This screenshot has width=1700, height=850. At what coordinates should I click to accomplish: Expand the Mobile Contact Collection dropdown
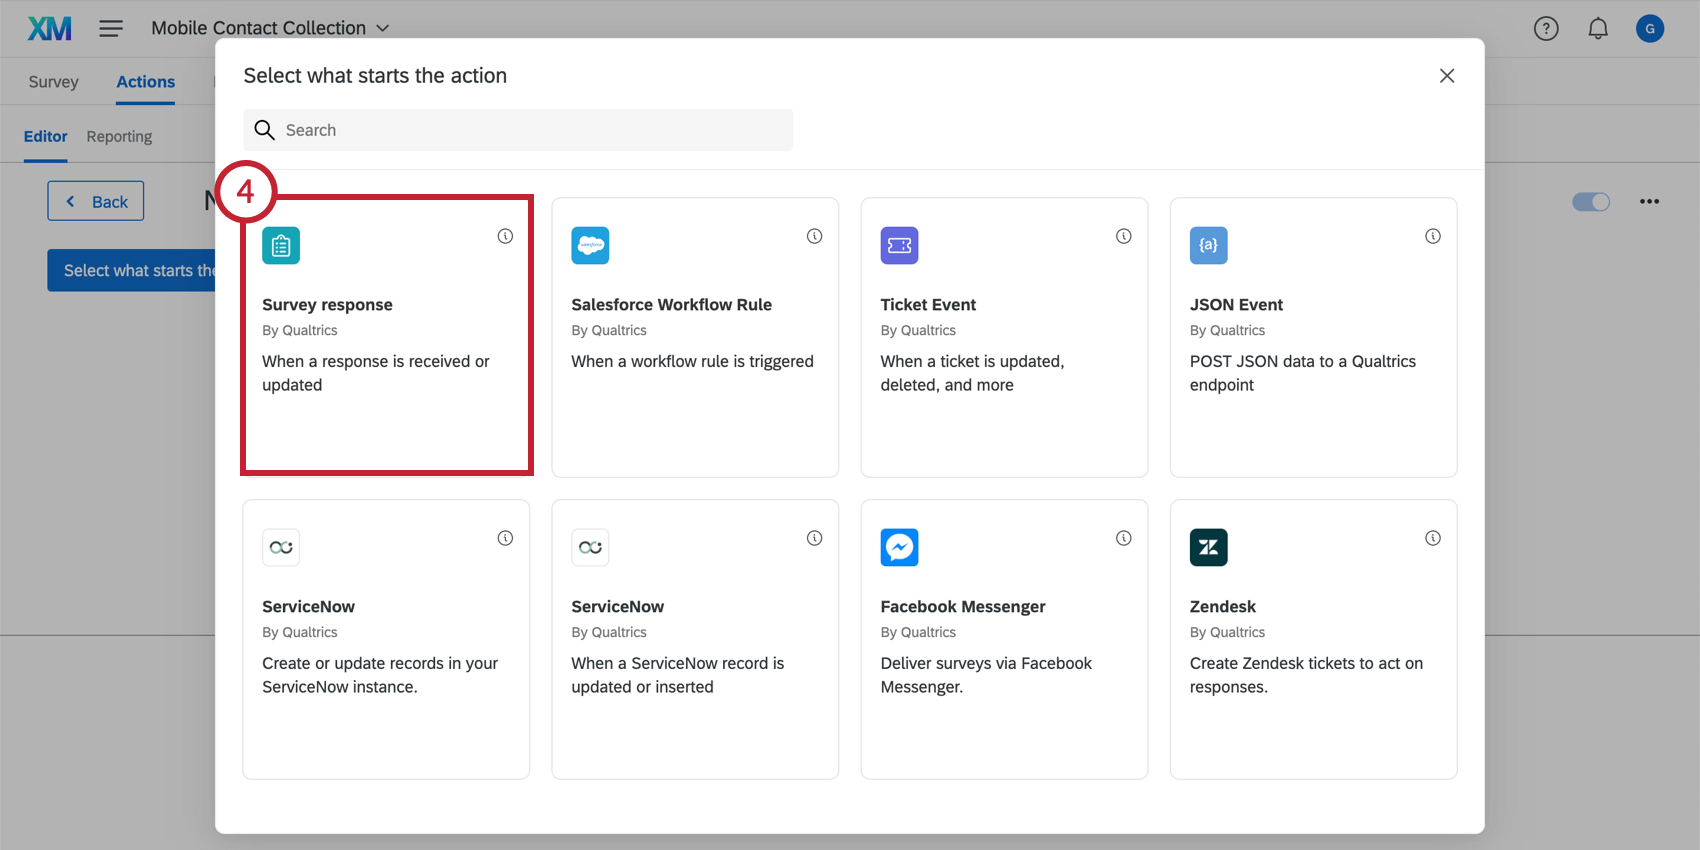(x=270, y=28)
